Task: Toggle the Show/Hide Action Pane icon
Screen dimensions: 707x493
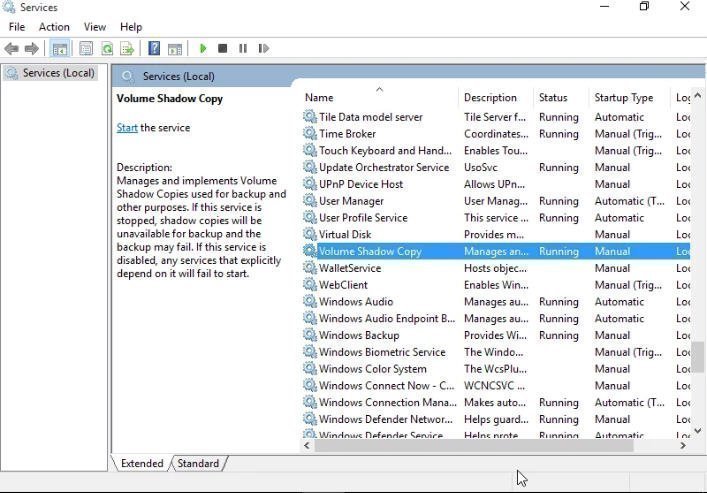Action: [175, 48]
